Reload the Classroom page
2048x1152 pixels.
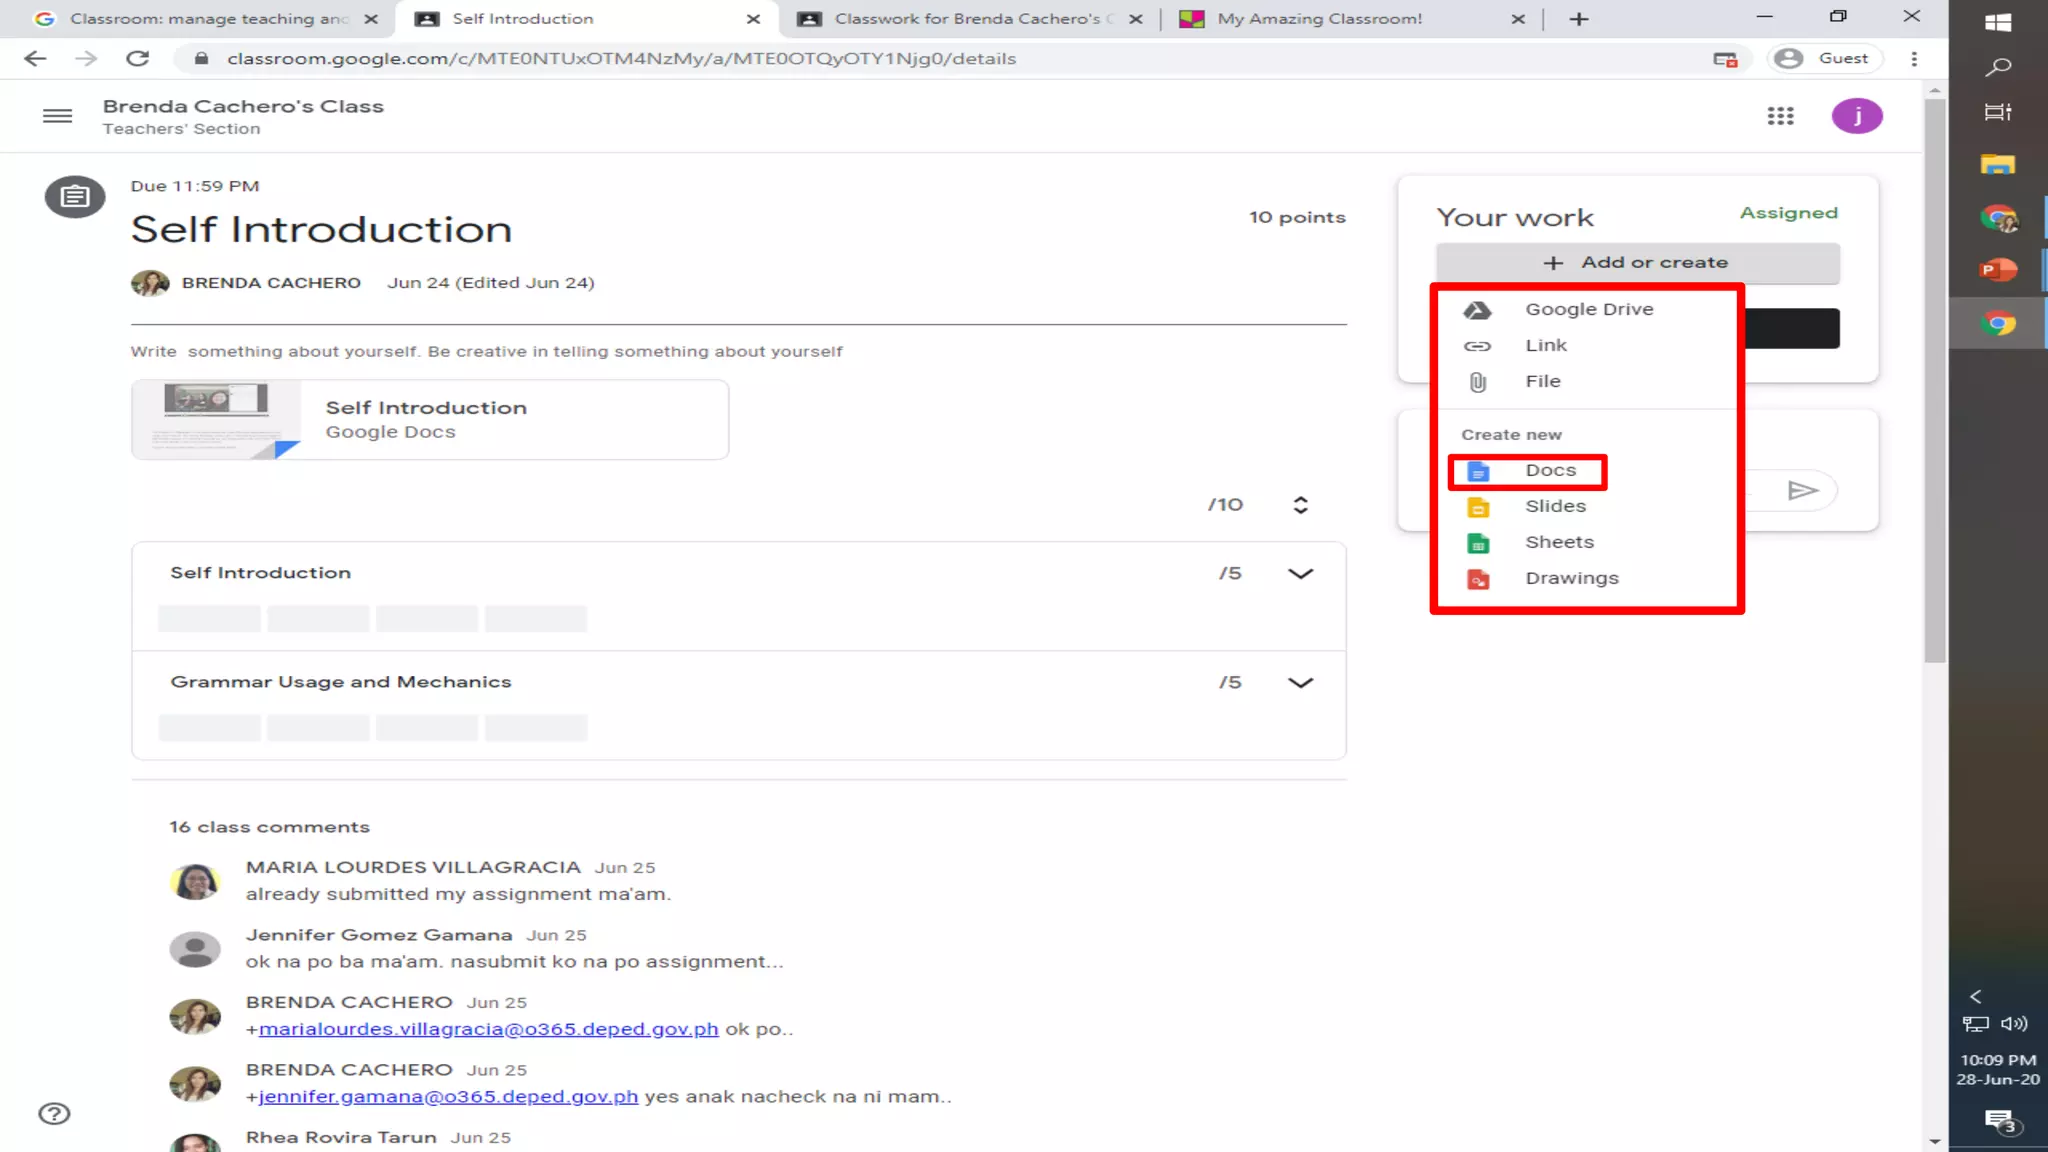pyautogui.click(x=138, y=58)
